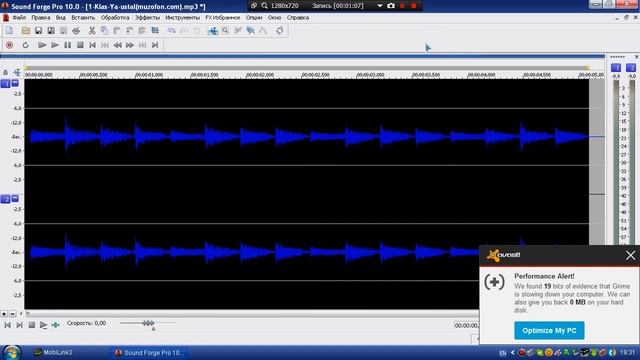Click the green scrub icon in data window

56,325
